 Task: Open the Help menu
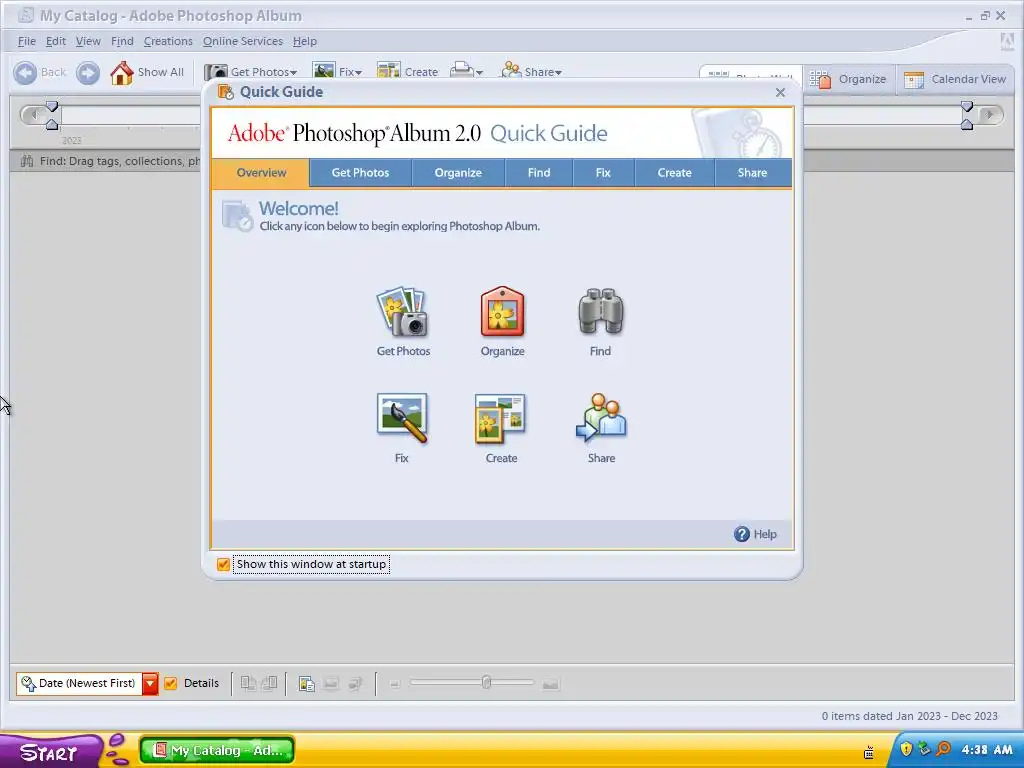pos(304,41)
